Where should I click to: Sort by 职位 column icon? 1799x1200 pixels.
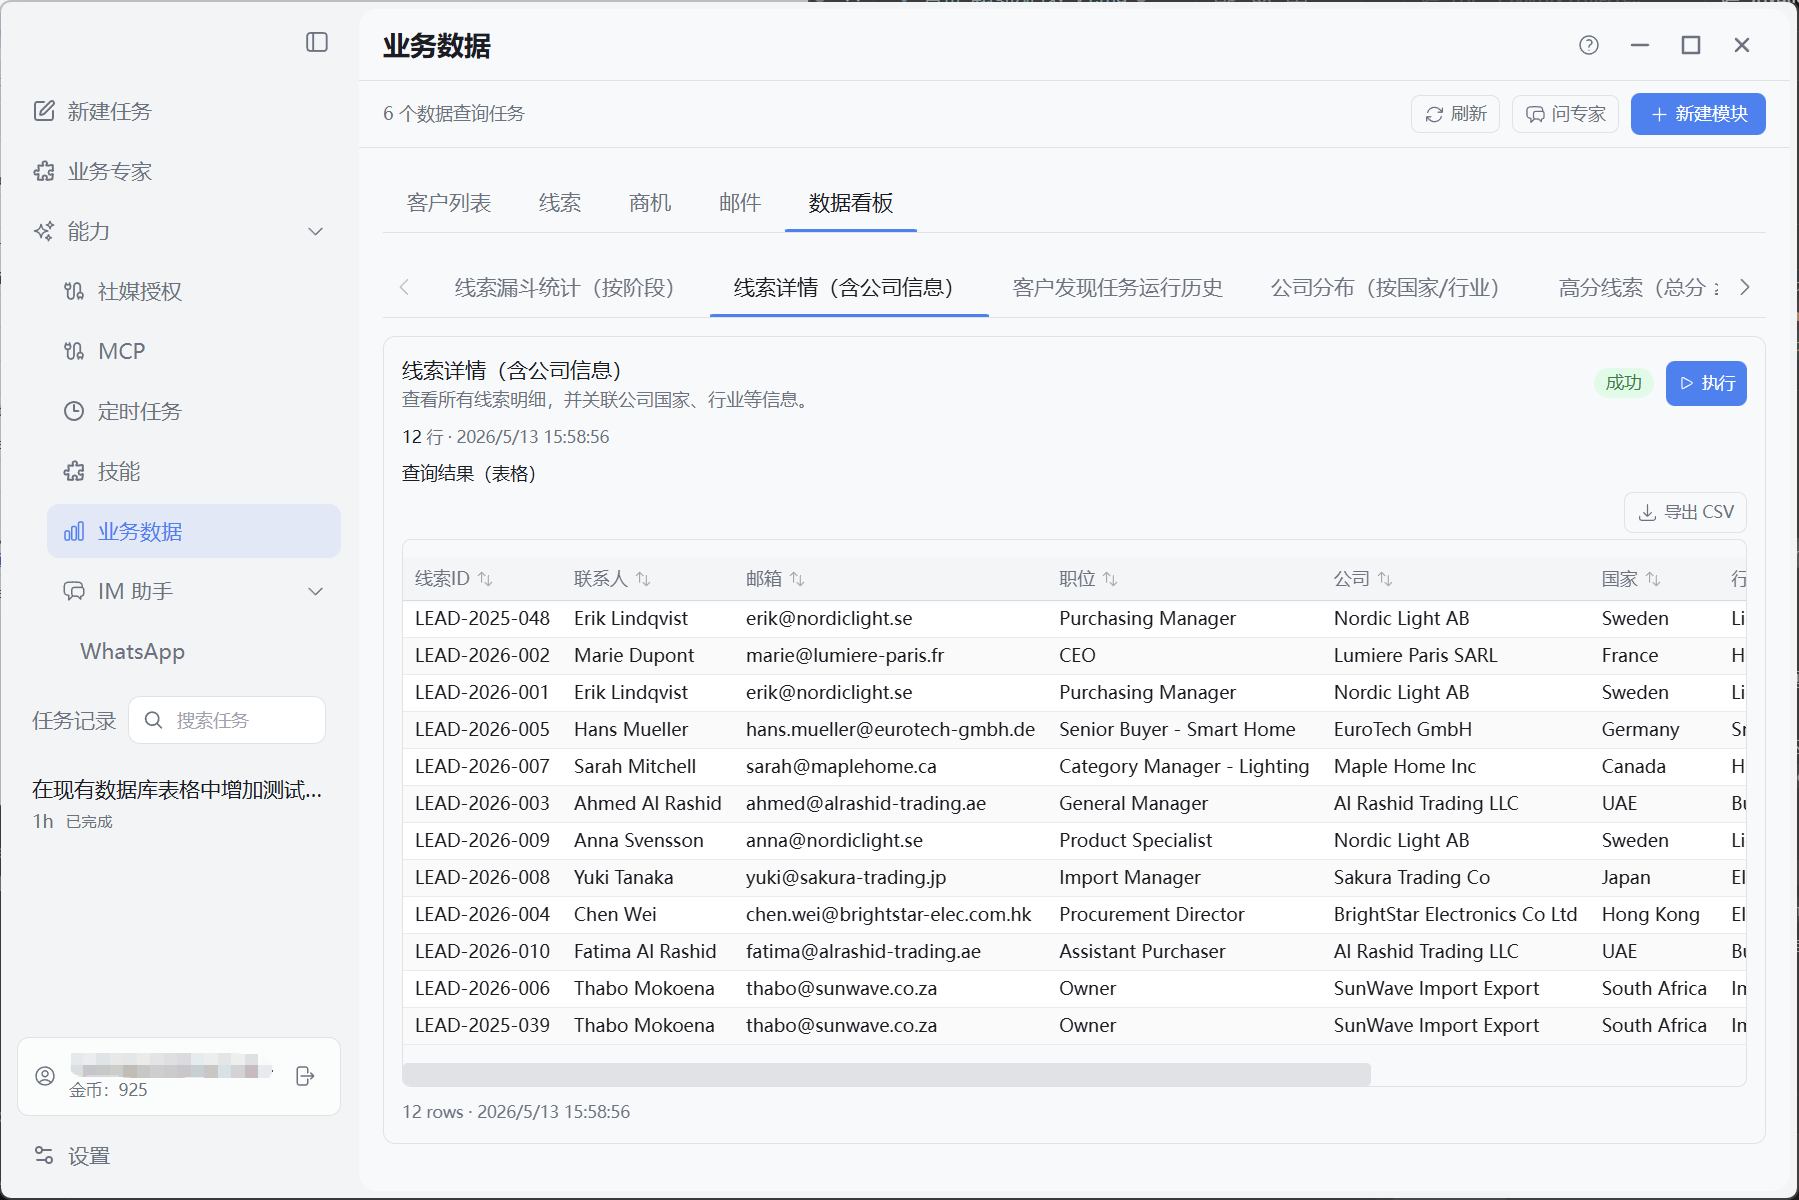(x=1110, y=579)
